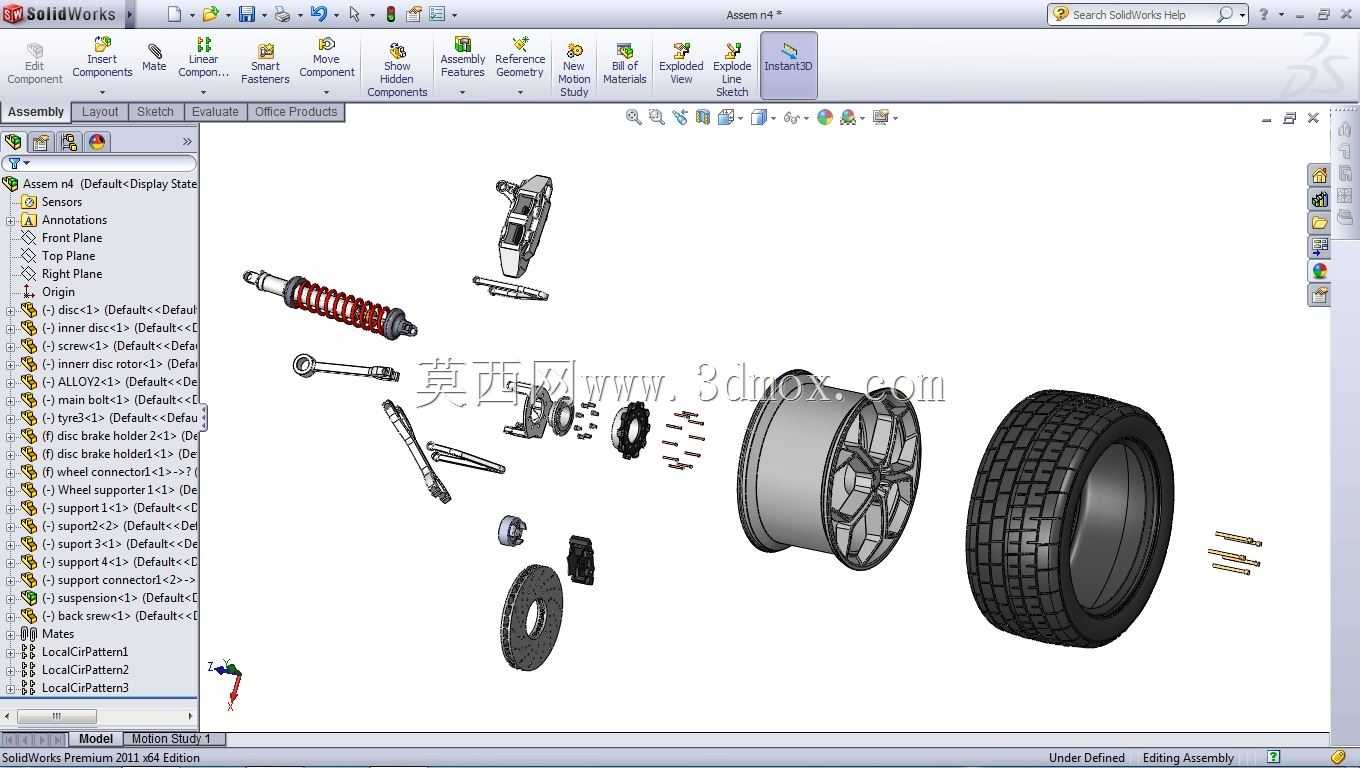The height and width of the screenshot is (768, 1360).
Task: Expand the SolidWorks main menu arrow
Action: coord(129,14)
